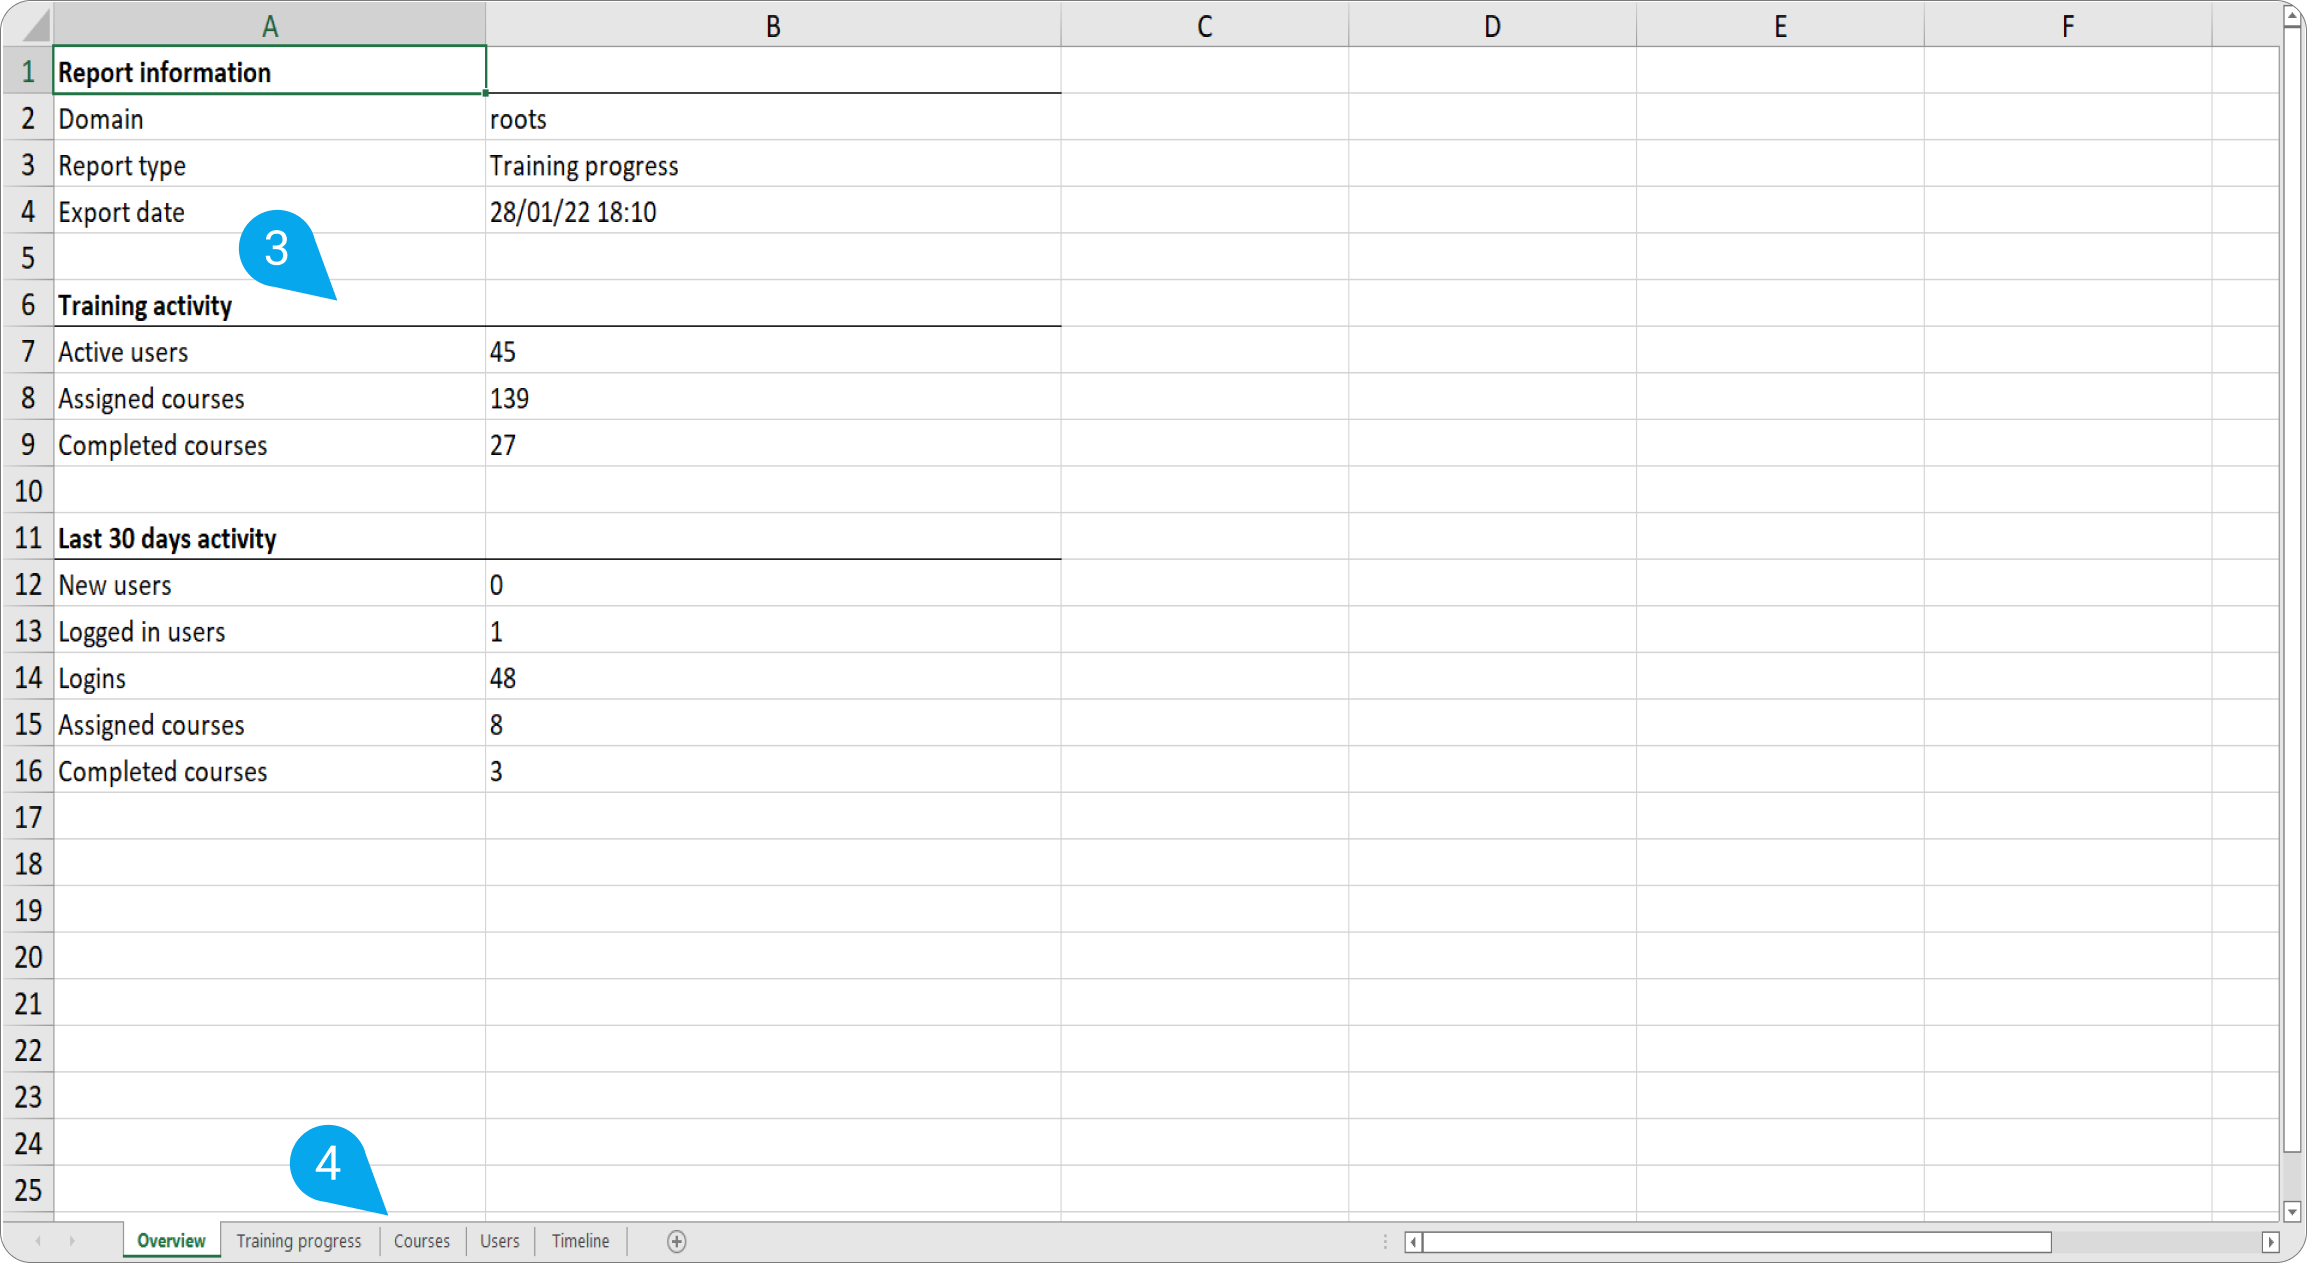Select the cell with value 48
This screenshot has height=1263, width=2307.
click(x=773, y=678)
